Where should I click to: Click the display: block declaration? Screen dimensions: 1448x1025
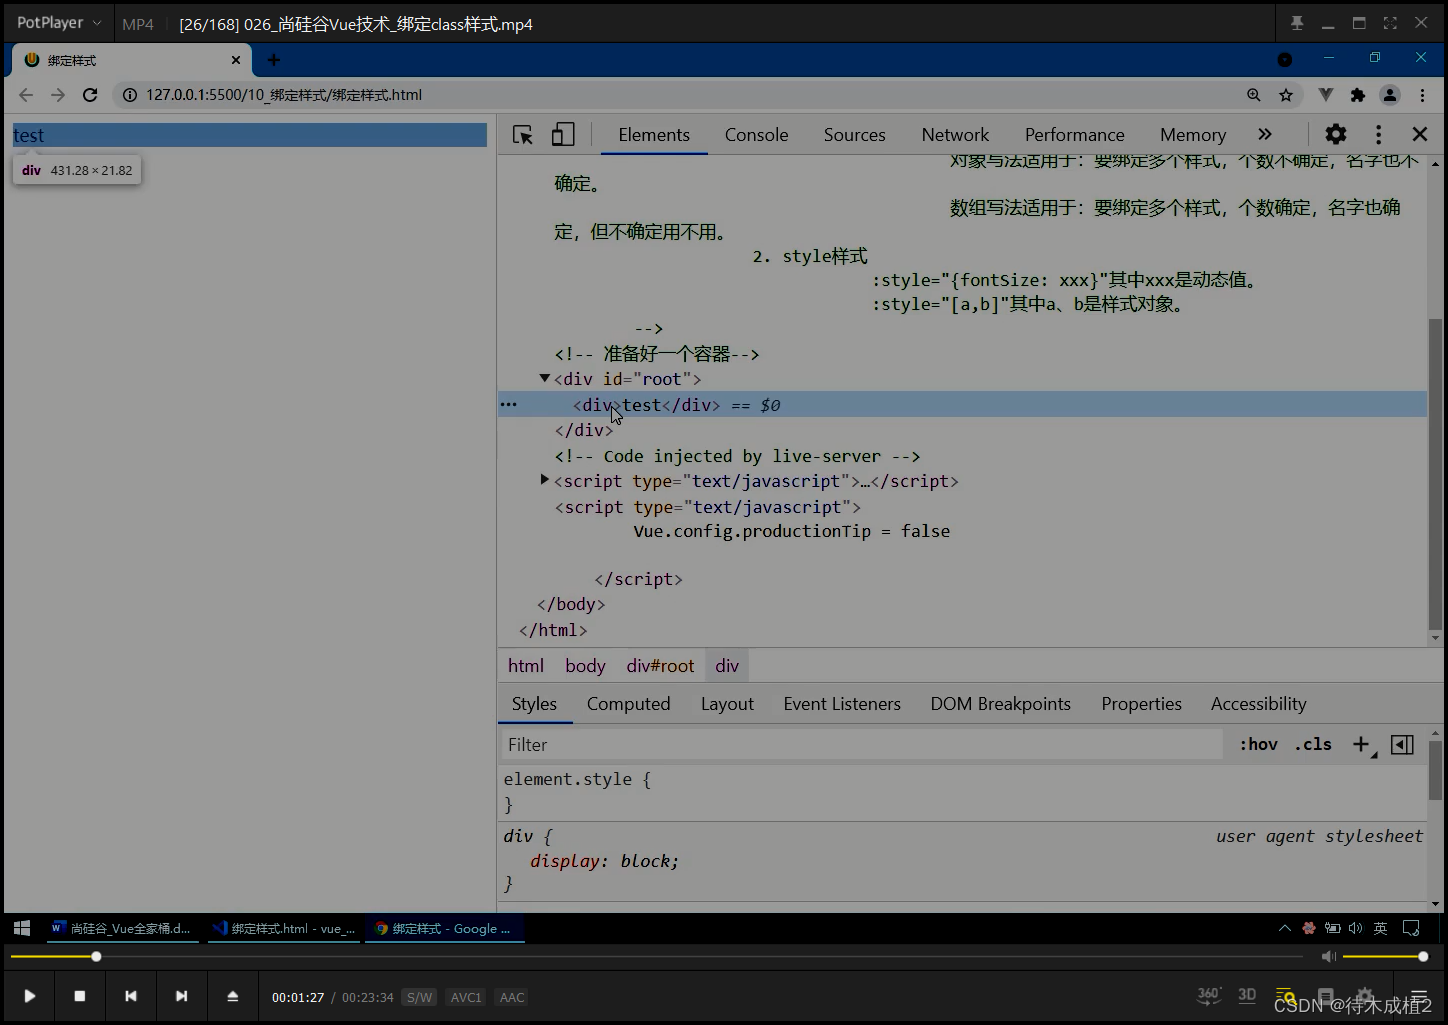point(605,861)
